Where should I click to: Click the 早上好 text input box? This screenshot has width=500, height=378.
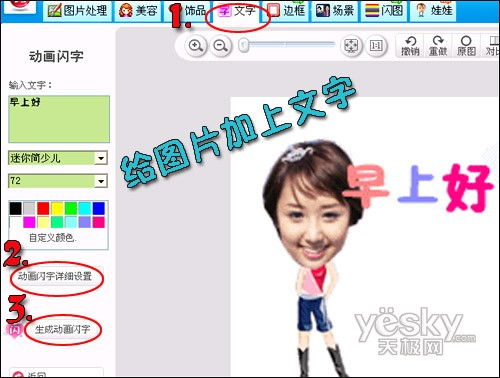pos(59,119)
